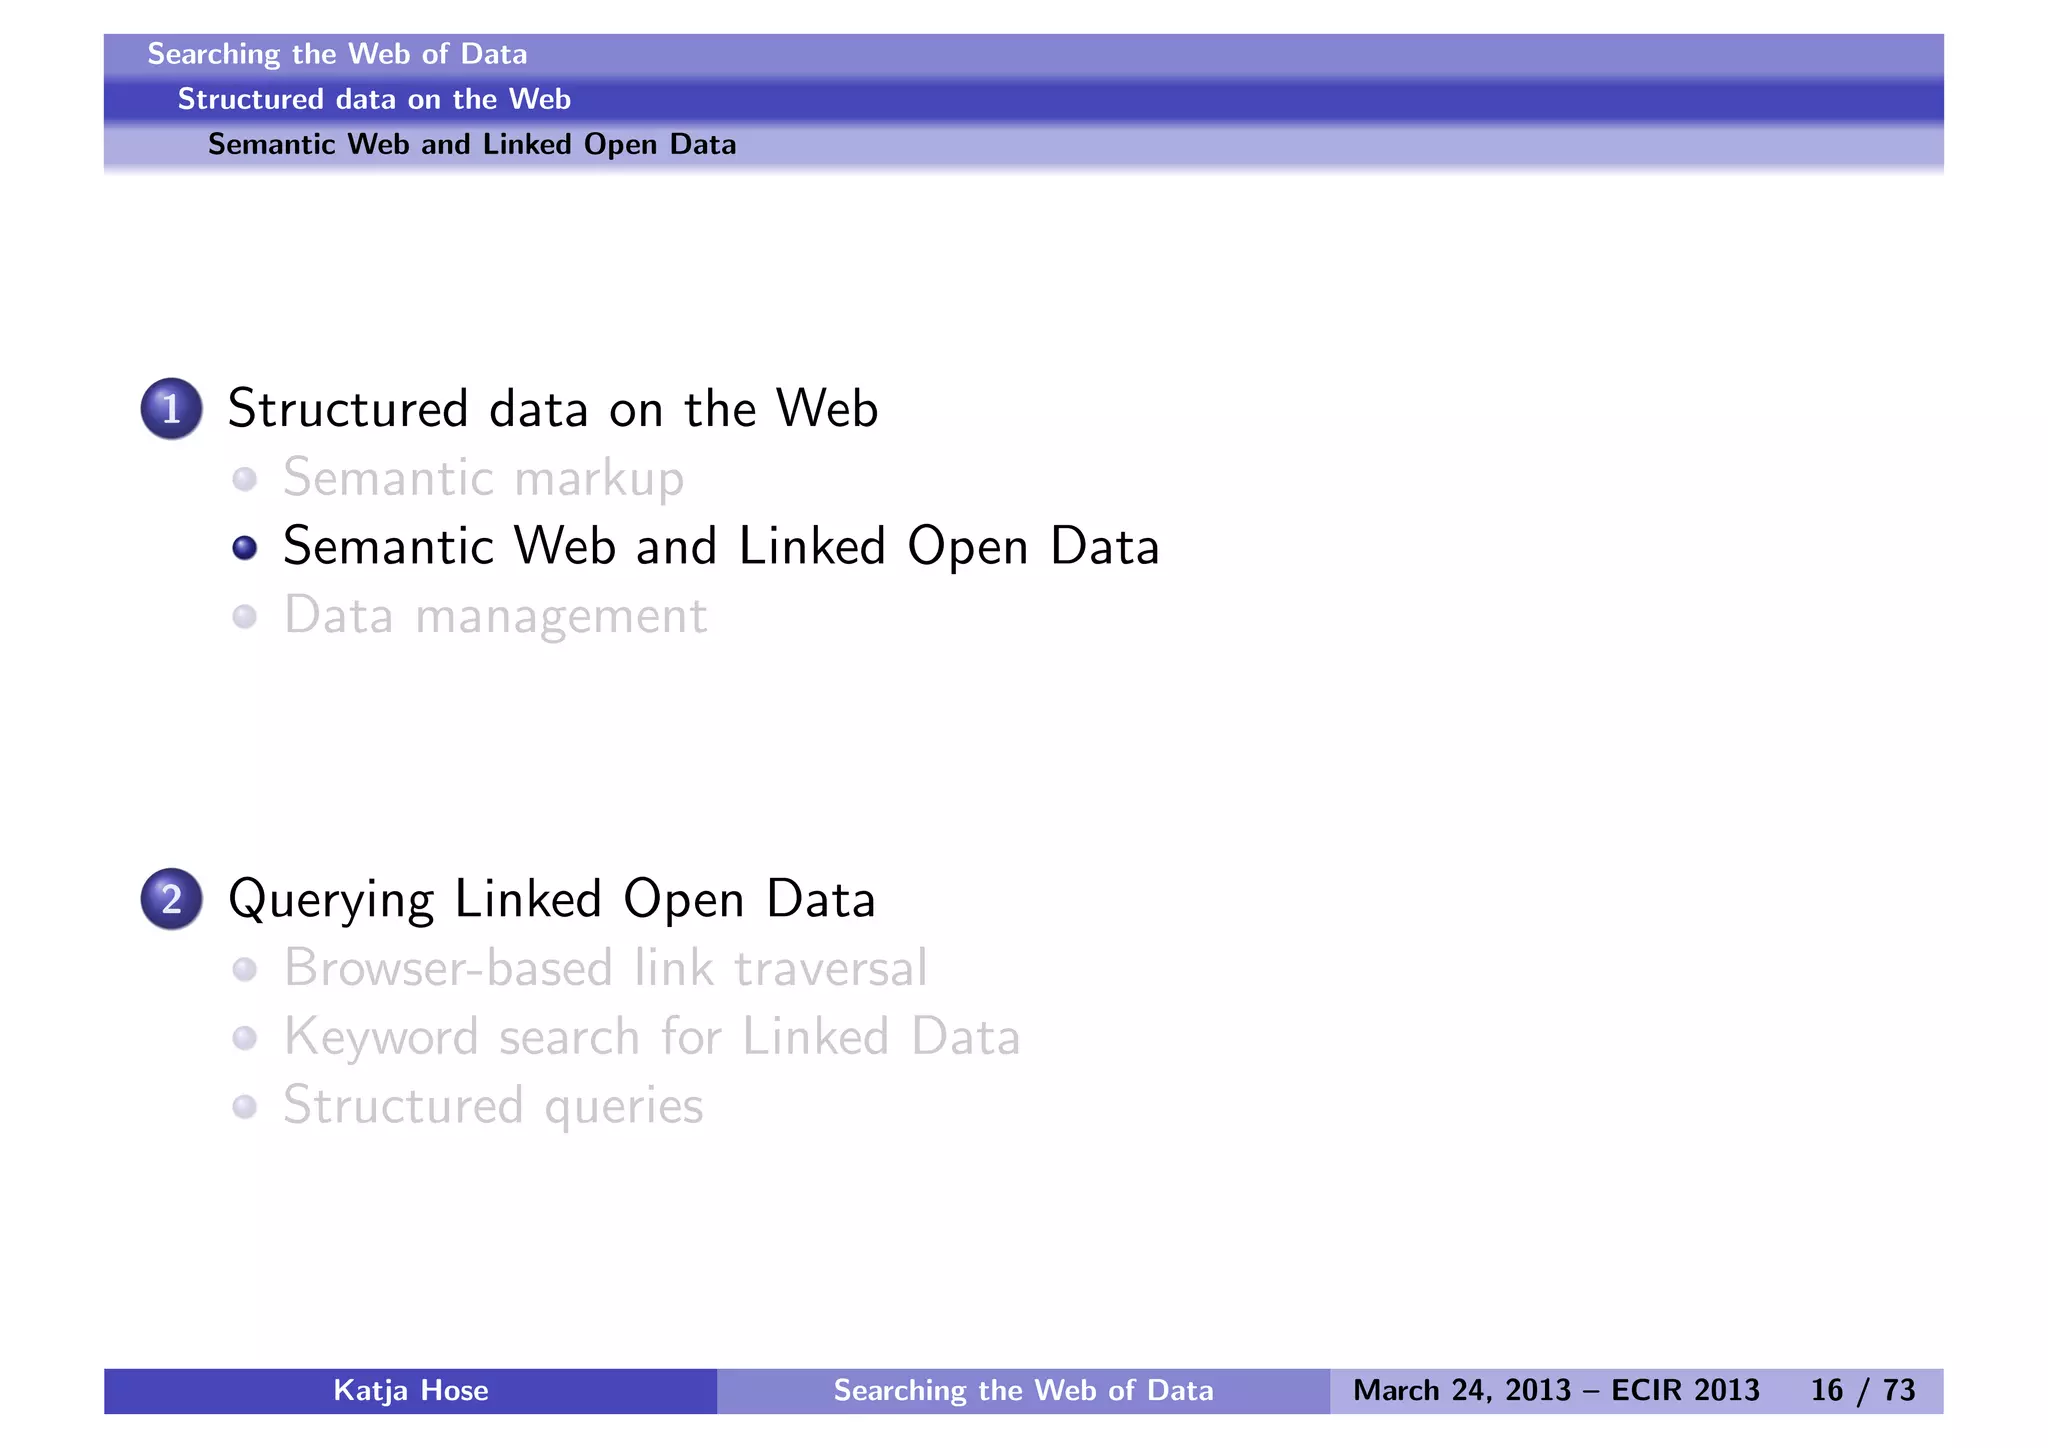Click the bullet beside 'Data management'
2048x1448 pixels.
[245, 617]
